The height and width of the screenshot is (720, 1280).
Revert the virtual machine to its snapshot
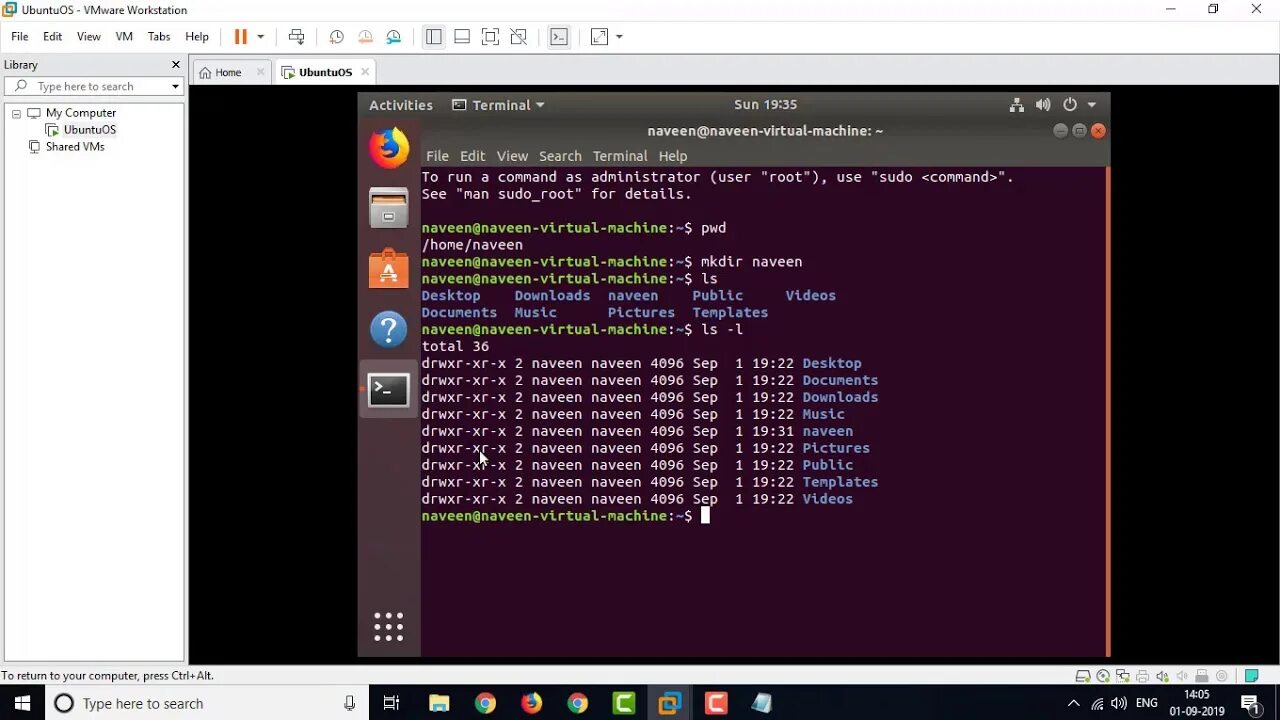click(x=365, y=37)
